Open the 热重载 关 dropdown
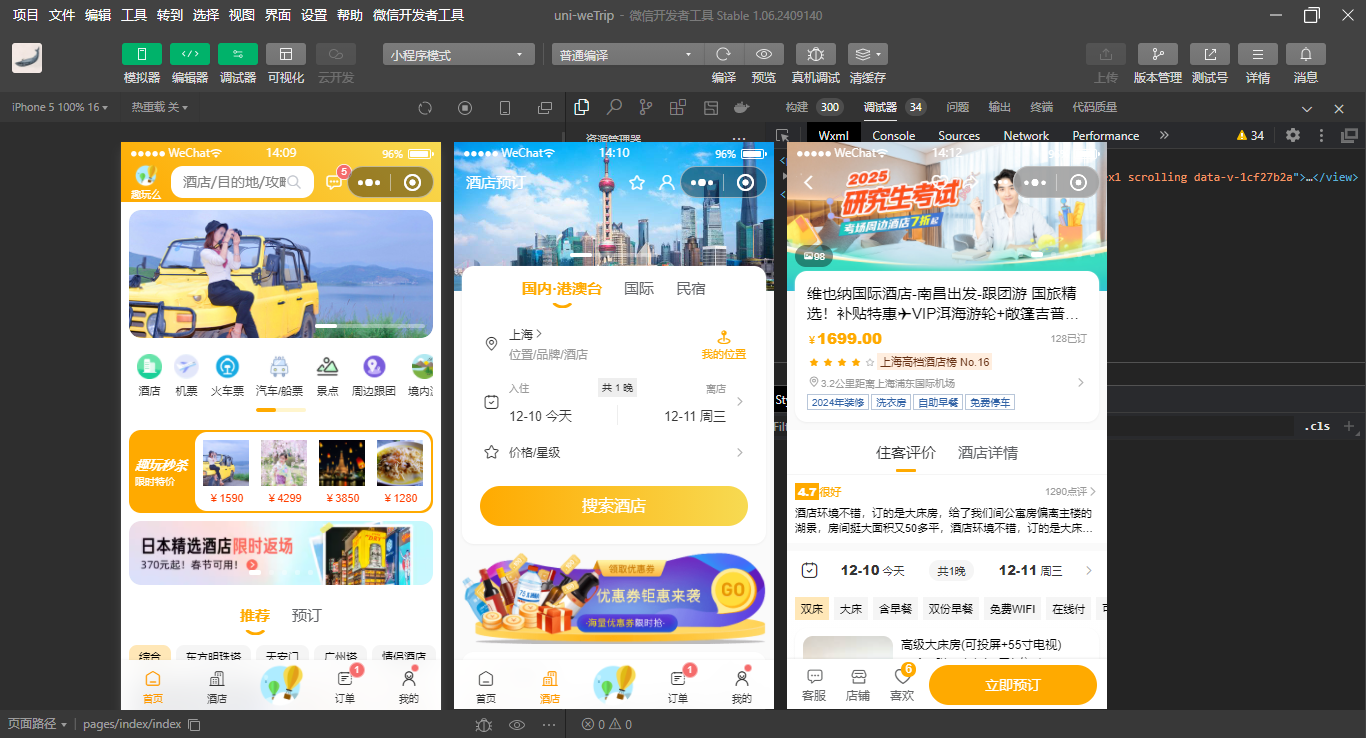Screen dimensions: 1366x738 coord(160,107)
